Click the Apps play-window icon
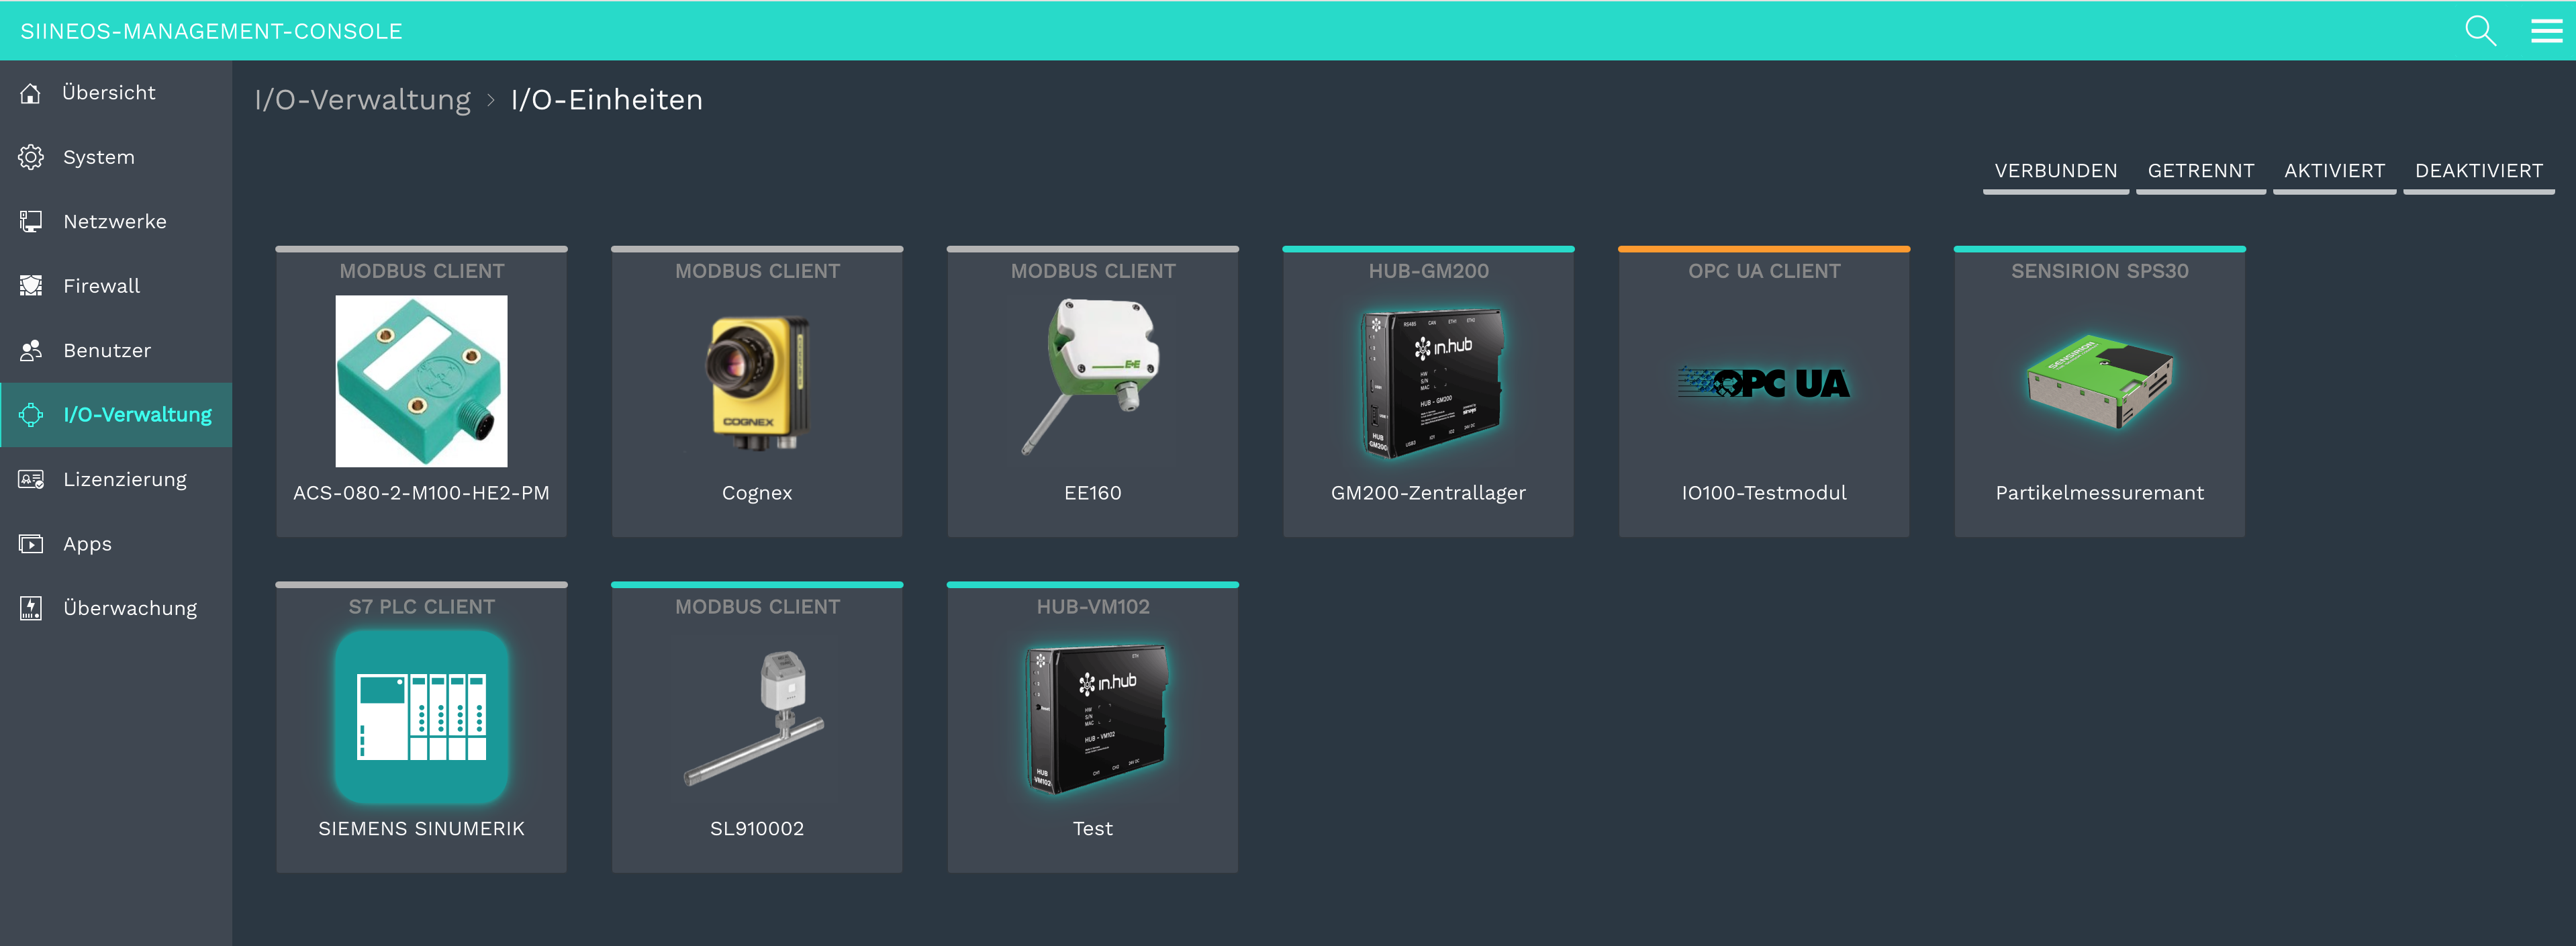The width and height of the screenshot is (2576, 946). coord(31,544)
